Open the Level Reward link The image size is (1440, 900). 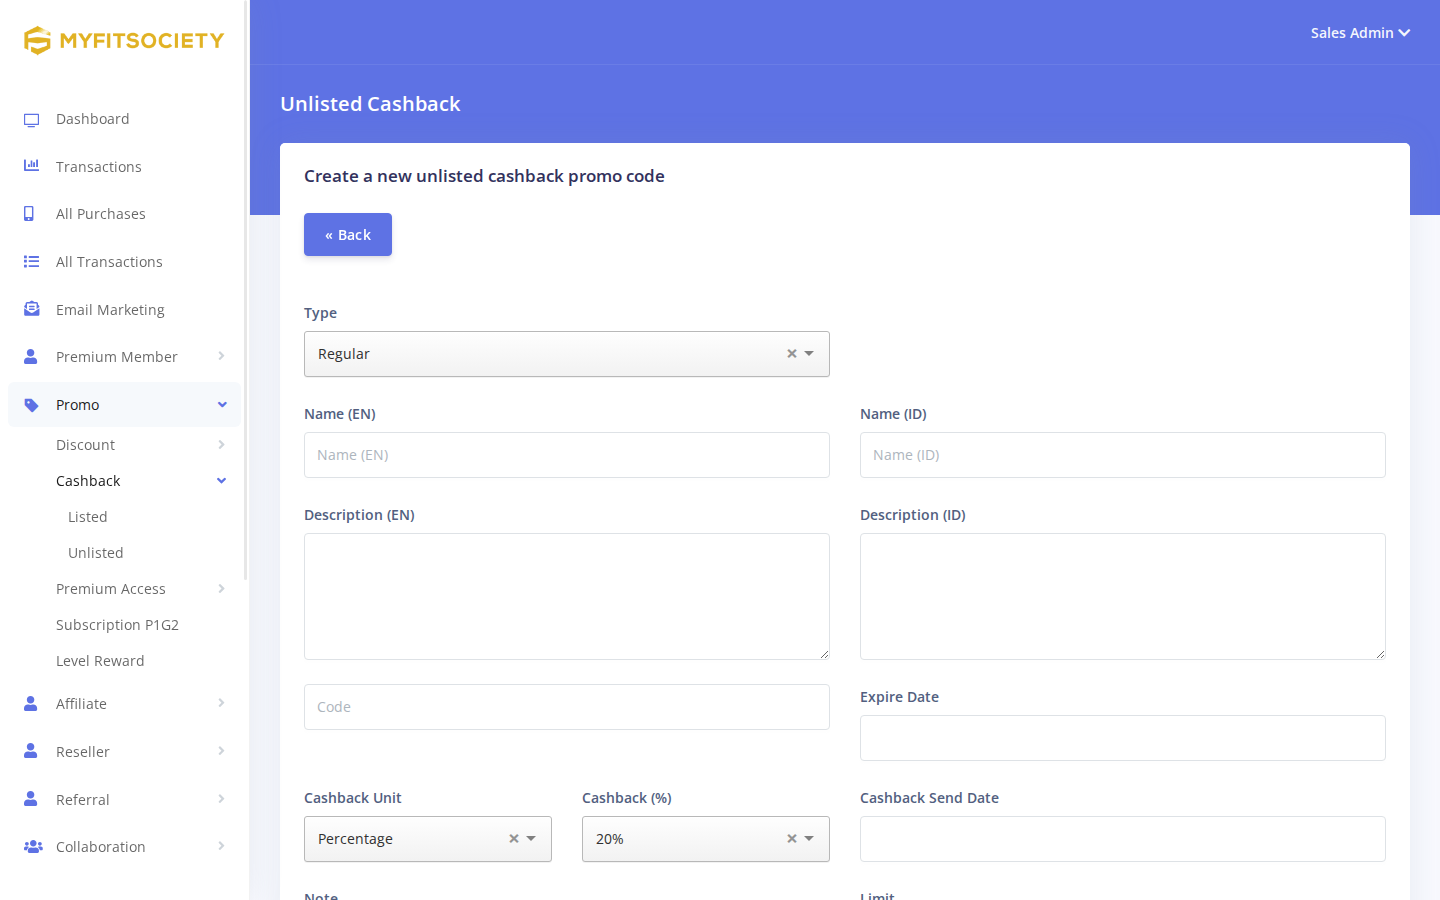click(x=100, y=661)
